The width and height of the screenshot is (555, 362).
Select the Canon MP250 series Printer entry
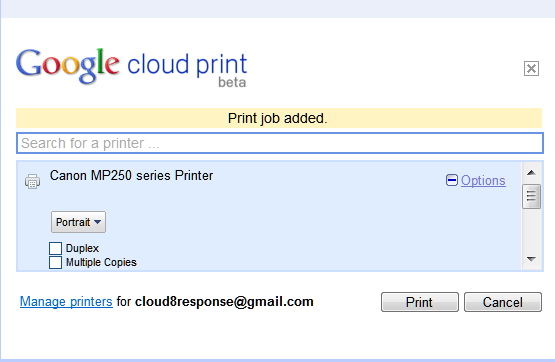click(131, 176)
